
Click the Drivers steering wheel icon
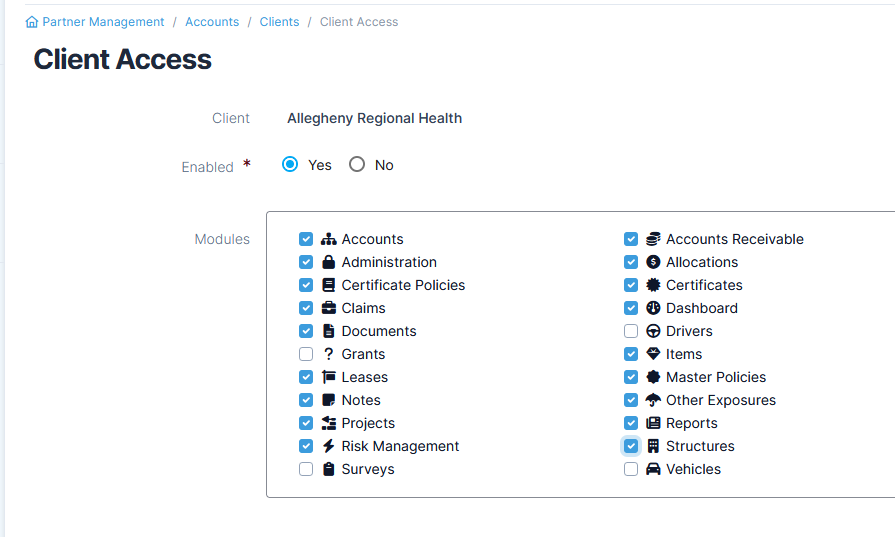(x=653, y=331)
